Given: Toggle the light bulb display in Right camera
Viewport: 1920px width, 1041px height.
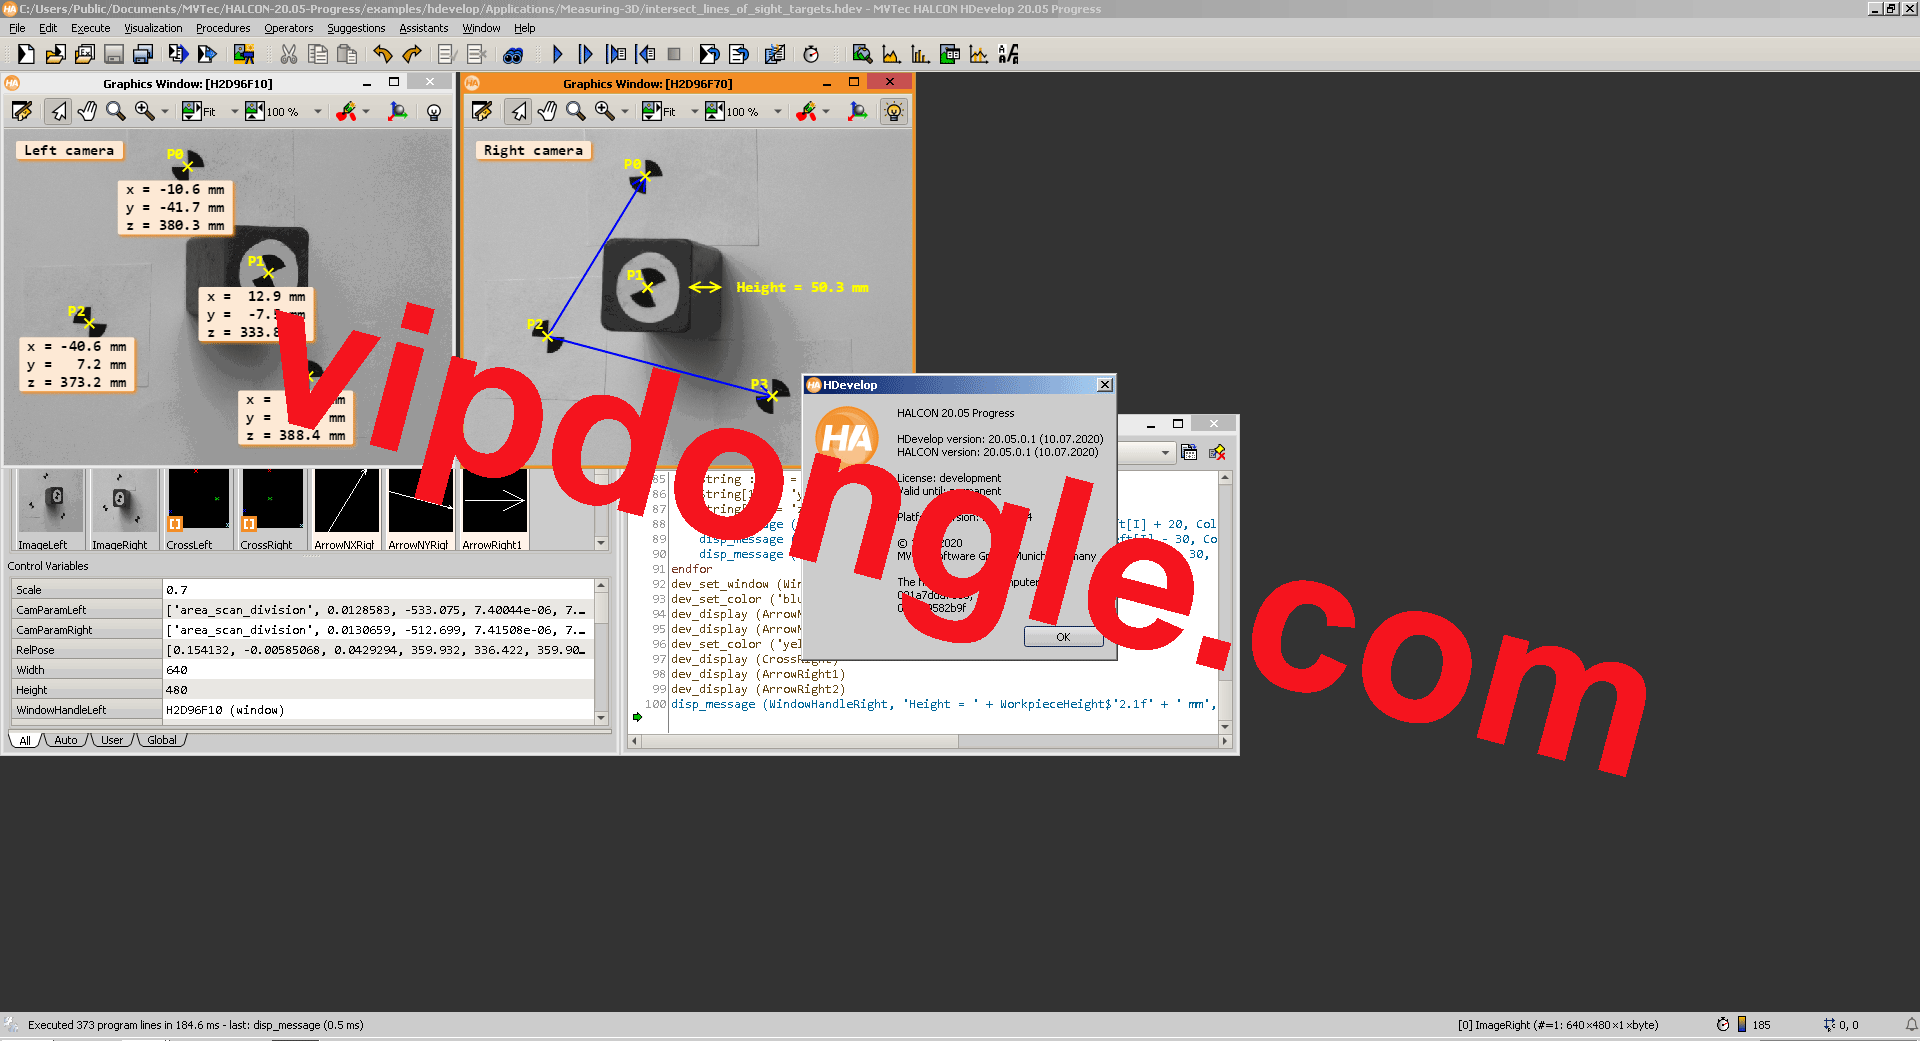Looking at the screenshot, I should [895, 112].
